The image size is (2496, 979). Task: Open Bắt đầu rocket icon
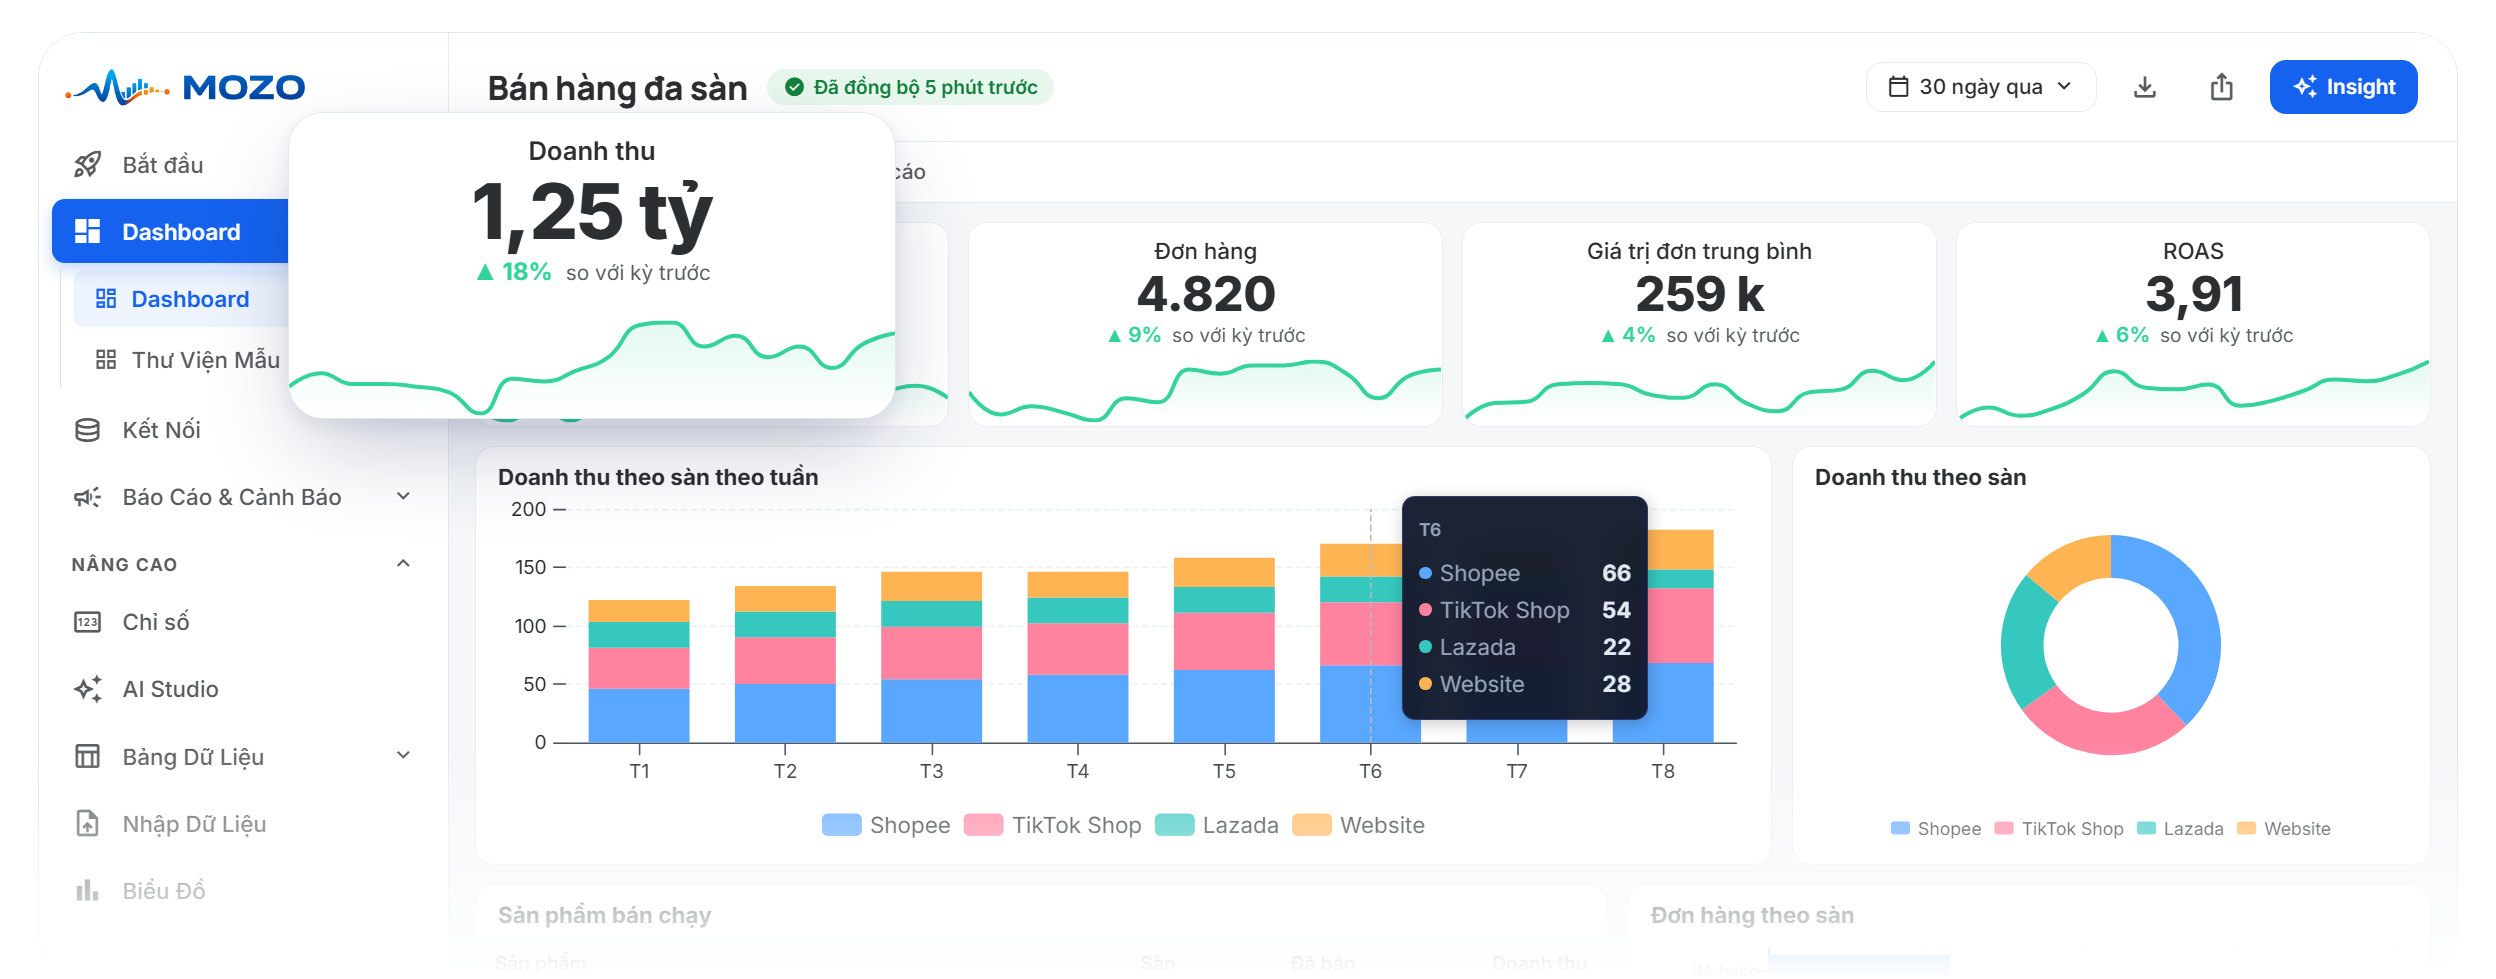click(88, 165)
